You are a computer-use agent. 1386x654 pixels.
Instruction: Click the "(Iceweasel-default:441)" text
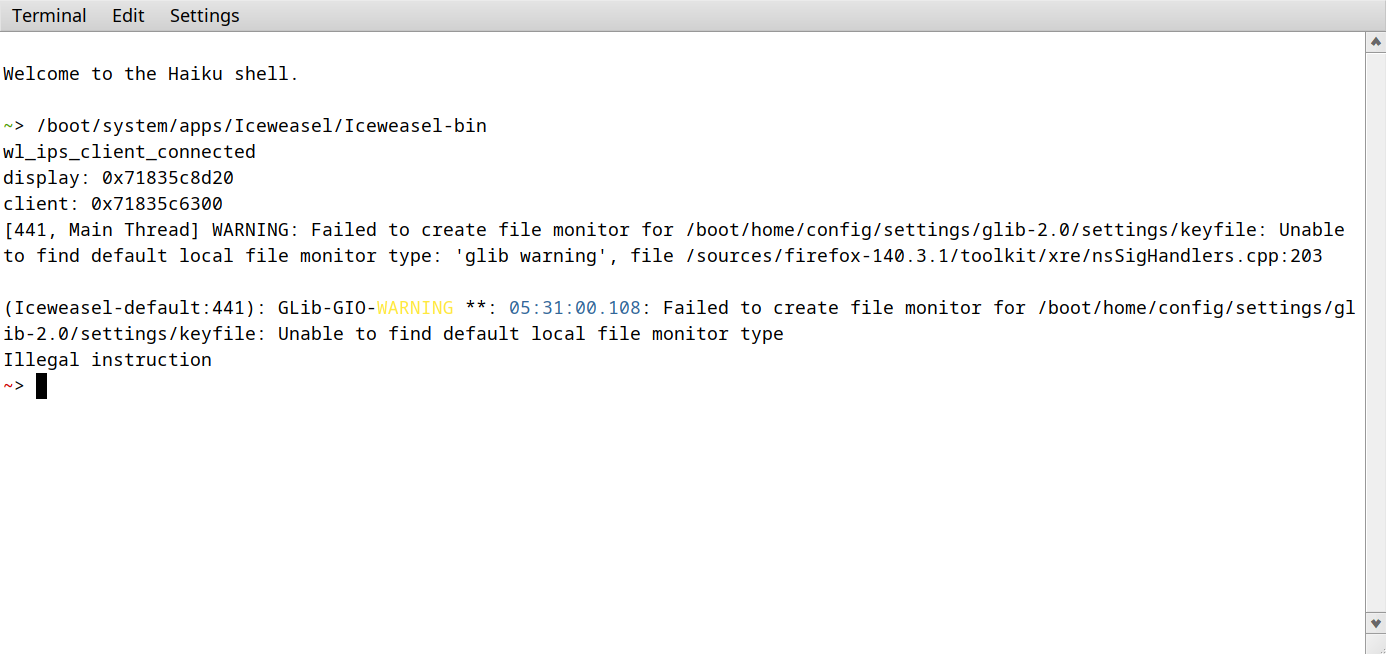click(135, 308)
